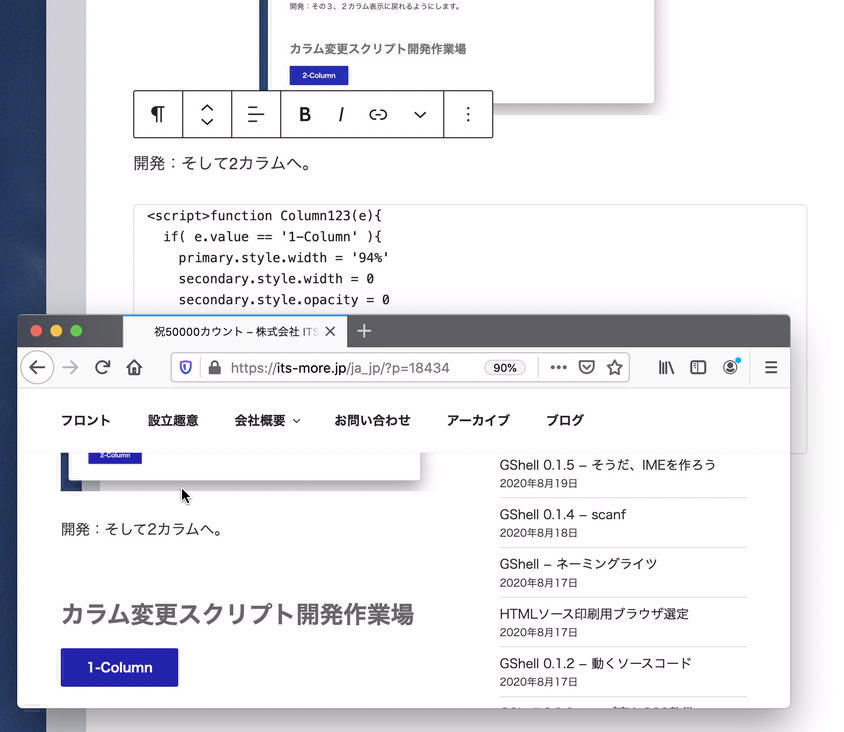Save page to Pocket
The width and height of the screenshot is (844, 732).
pos(587,368)
